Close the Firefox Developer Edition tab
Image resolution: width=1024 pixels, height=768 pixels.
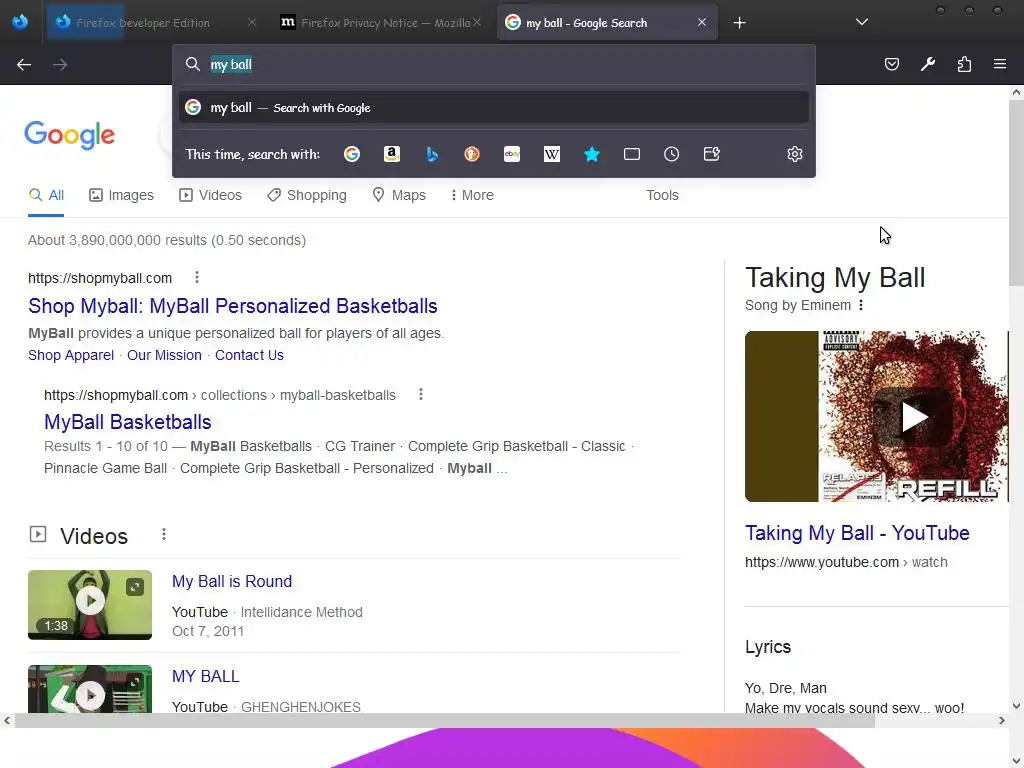point(252,22)
